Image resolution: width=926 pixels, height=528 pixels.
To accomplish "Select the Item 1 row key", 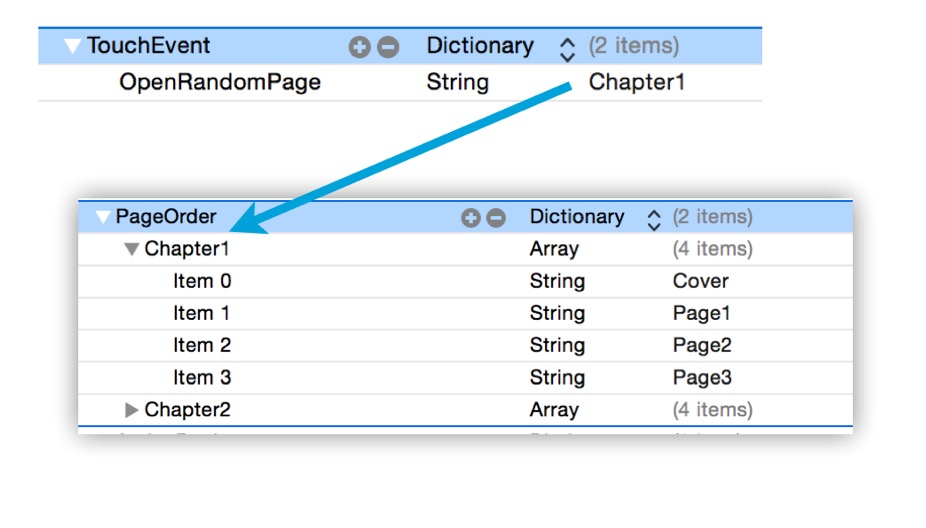I will pyautogui.click(x=202, y=314).
